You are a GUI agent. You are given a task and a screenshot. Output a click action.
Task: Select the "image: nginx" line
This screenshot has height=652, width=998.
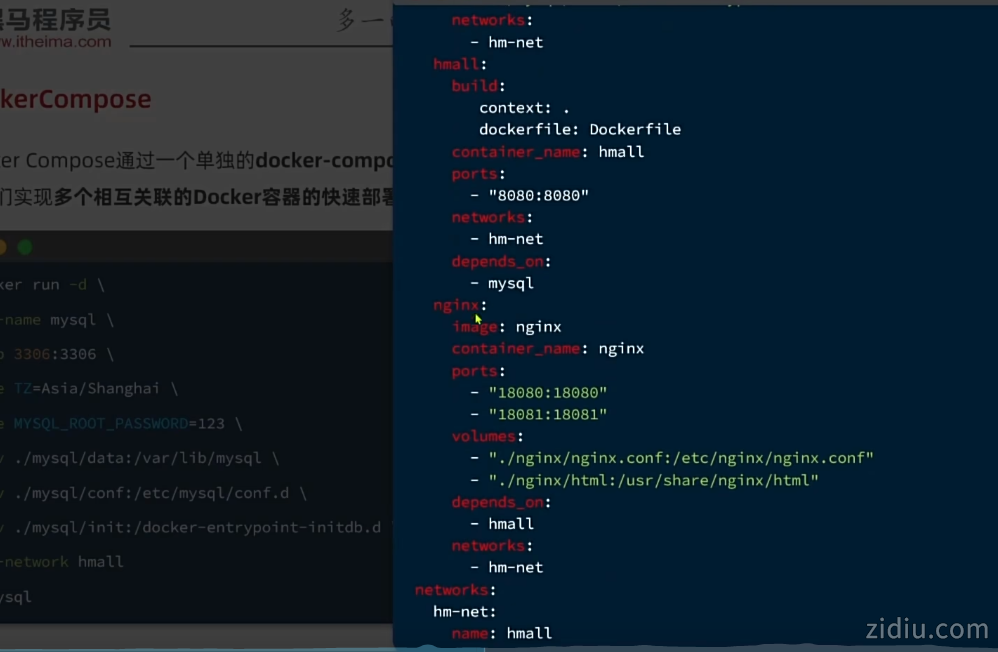coord(506,327)
